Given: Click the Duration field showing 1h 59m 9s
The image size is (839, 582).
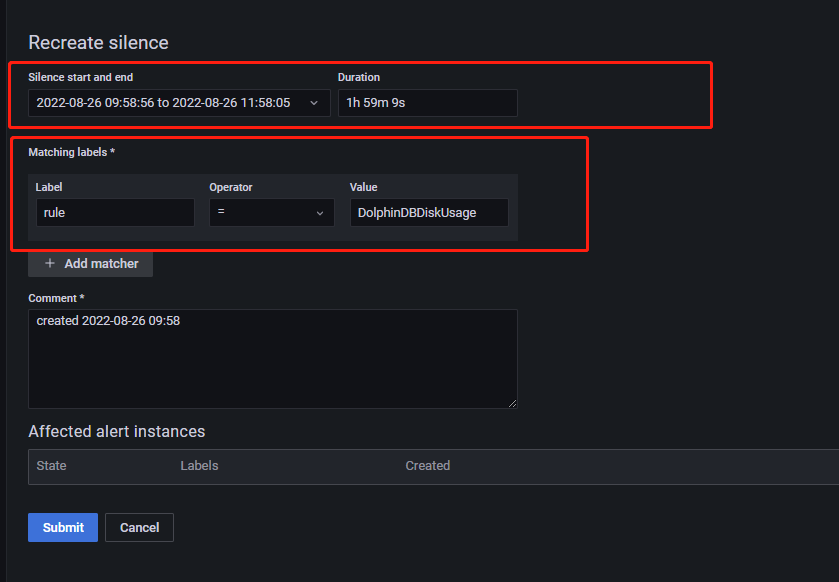Looking at the screenshot, I should click(427, 103).
